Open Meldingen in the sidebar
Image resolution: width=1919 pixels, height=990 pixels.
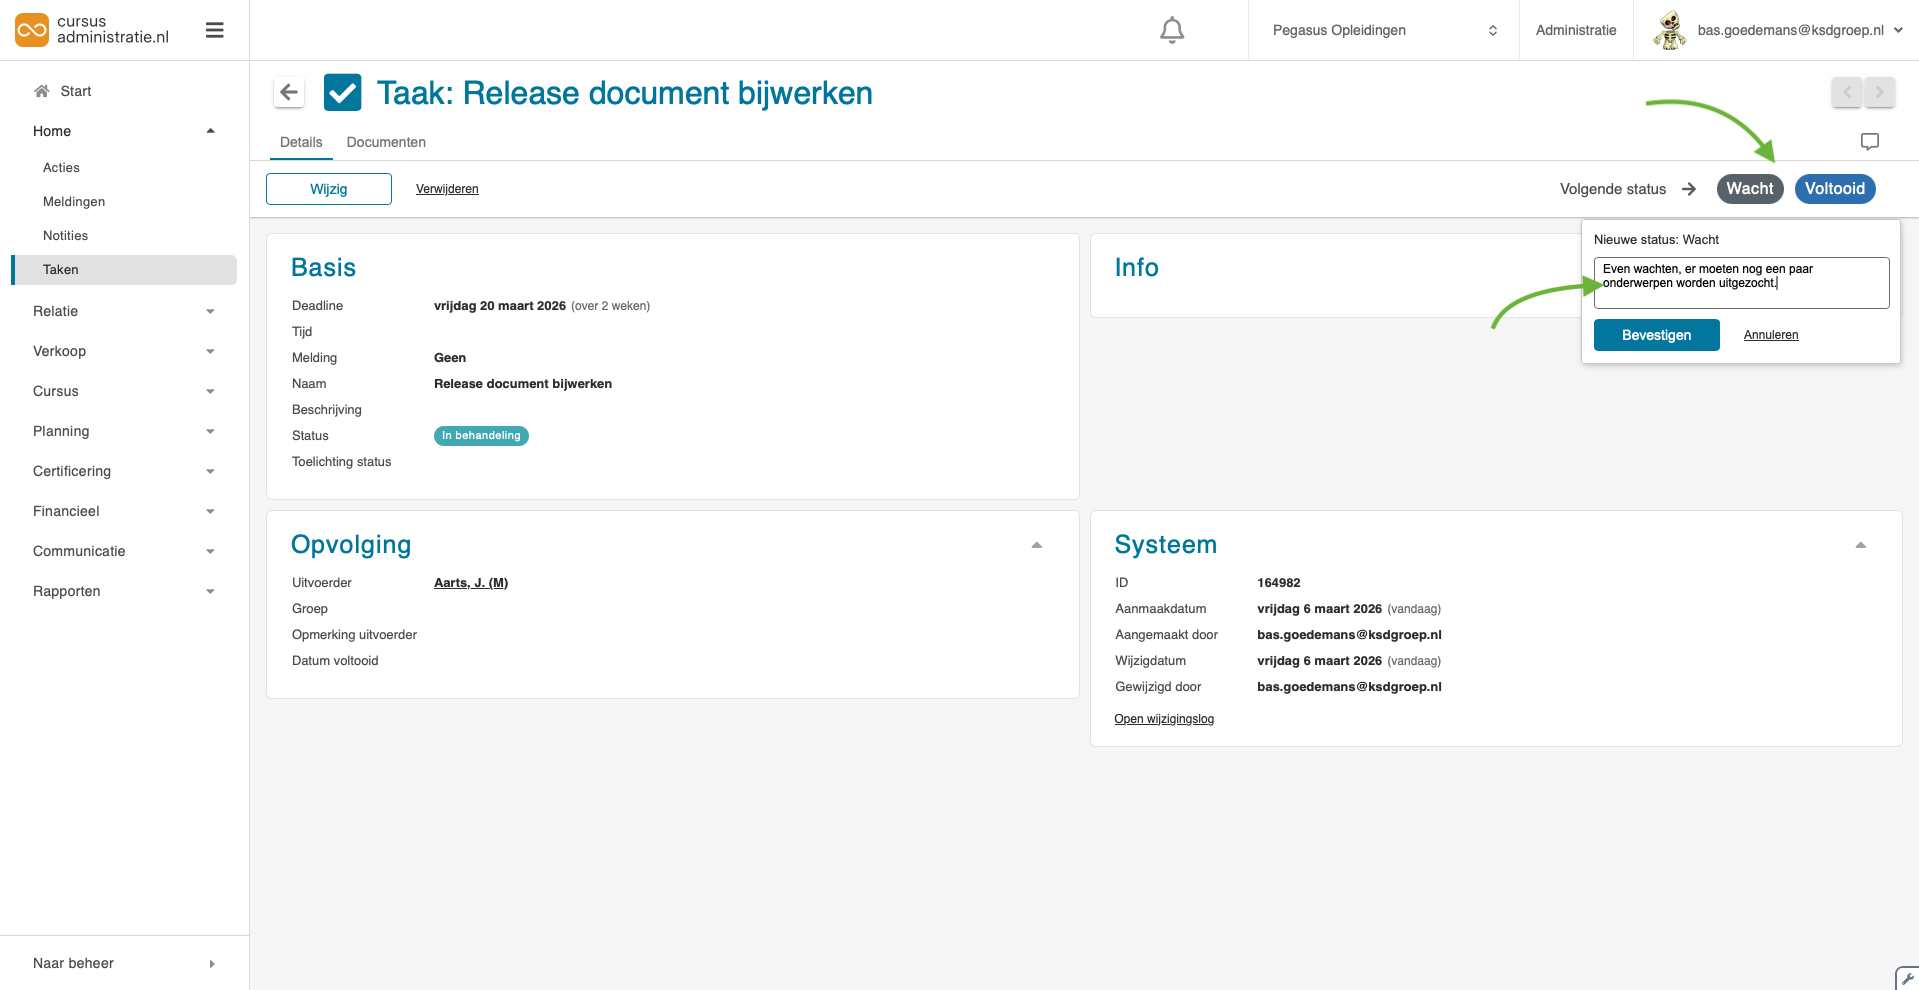(x=74, y=202)
